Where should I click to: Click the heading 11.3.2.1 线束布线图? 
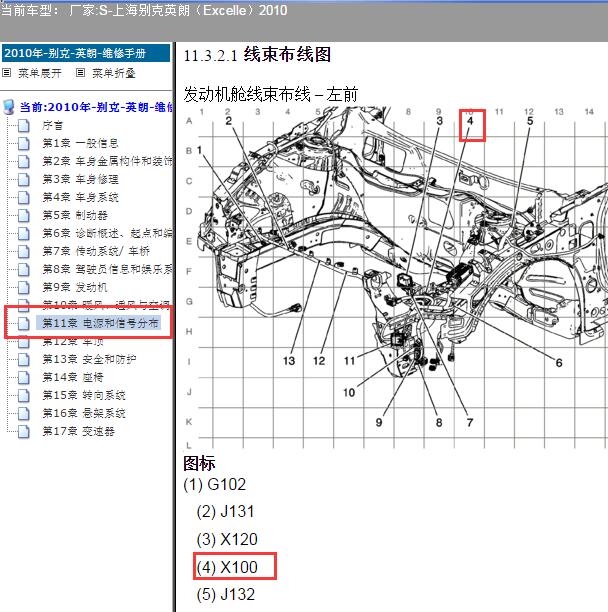point(257,55)
